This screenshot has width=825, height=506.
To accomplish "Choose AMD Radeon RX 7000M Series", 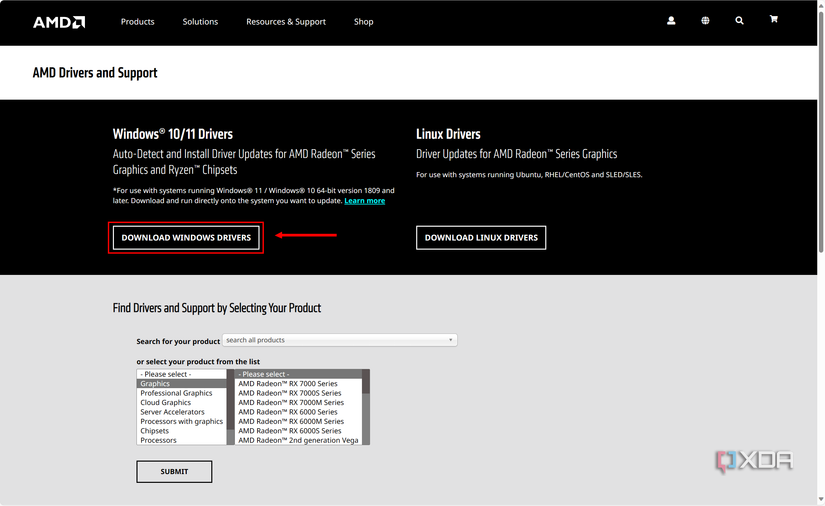I will 298,402.
